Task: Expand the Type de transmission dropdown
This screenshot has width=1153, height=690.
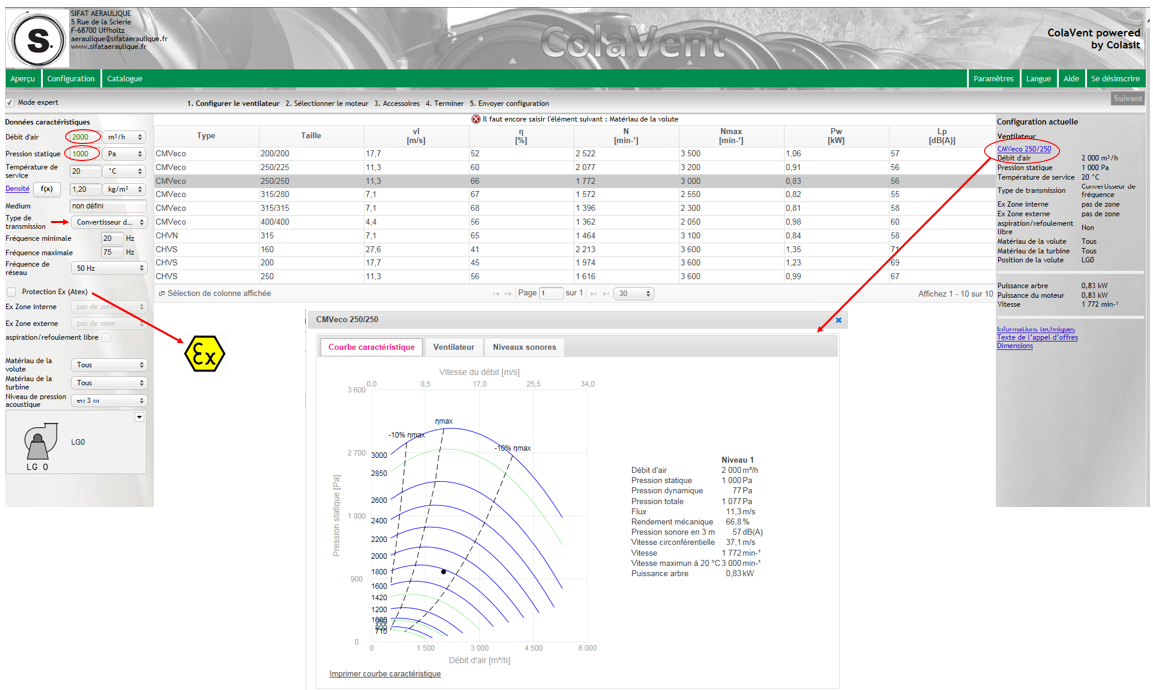Action: (109, 222)
